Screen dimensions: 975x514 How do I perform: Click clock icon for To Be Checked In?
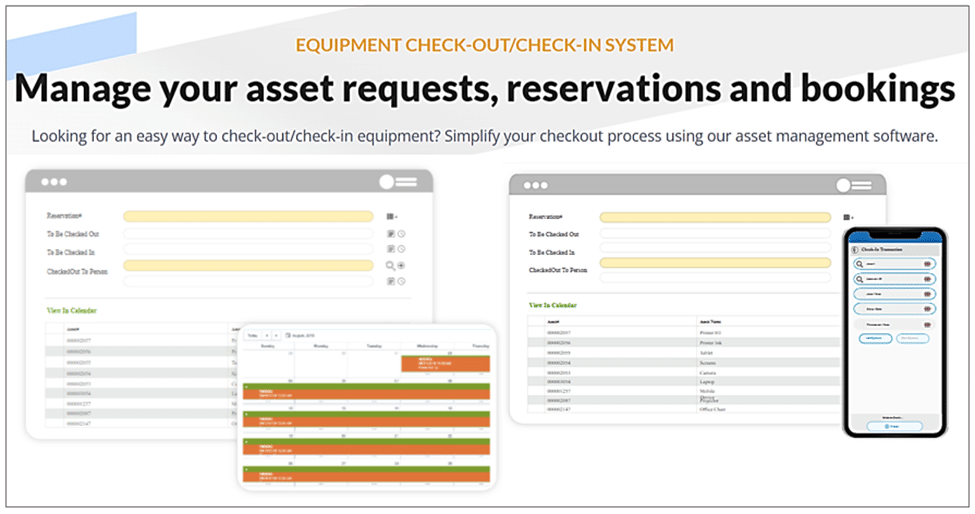[401, 249]
